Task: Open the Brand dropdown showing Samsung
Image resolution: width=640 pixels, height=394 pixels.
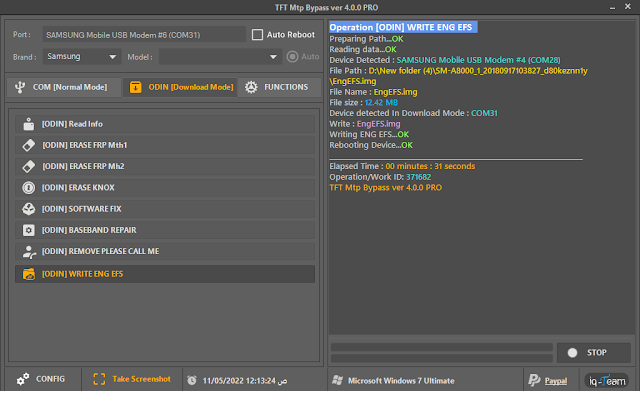Action: [x=82, y=57]
